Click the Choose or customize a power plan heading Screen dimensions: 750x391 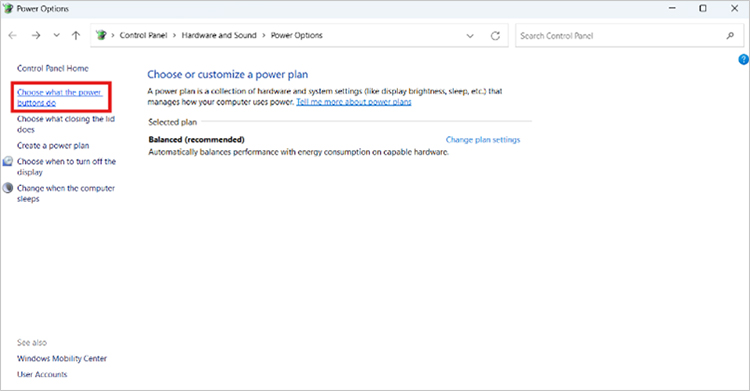(228, 75)
